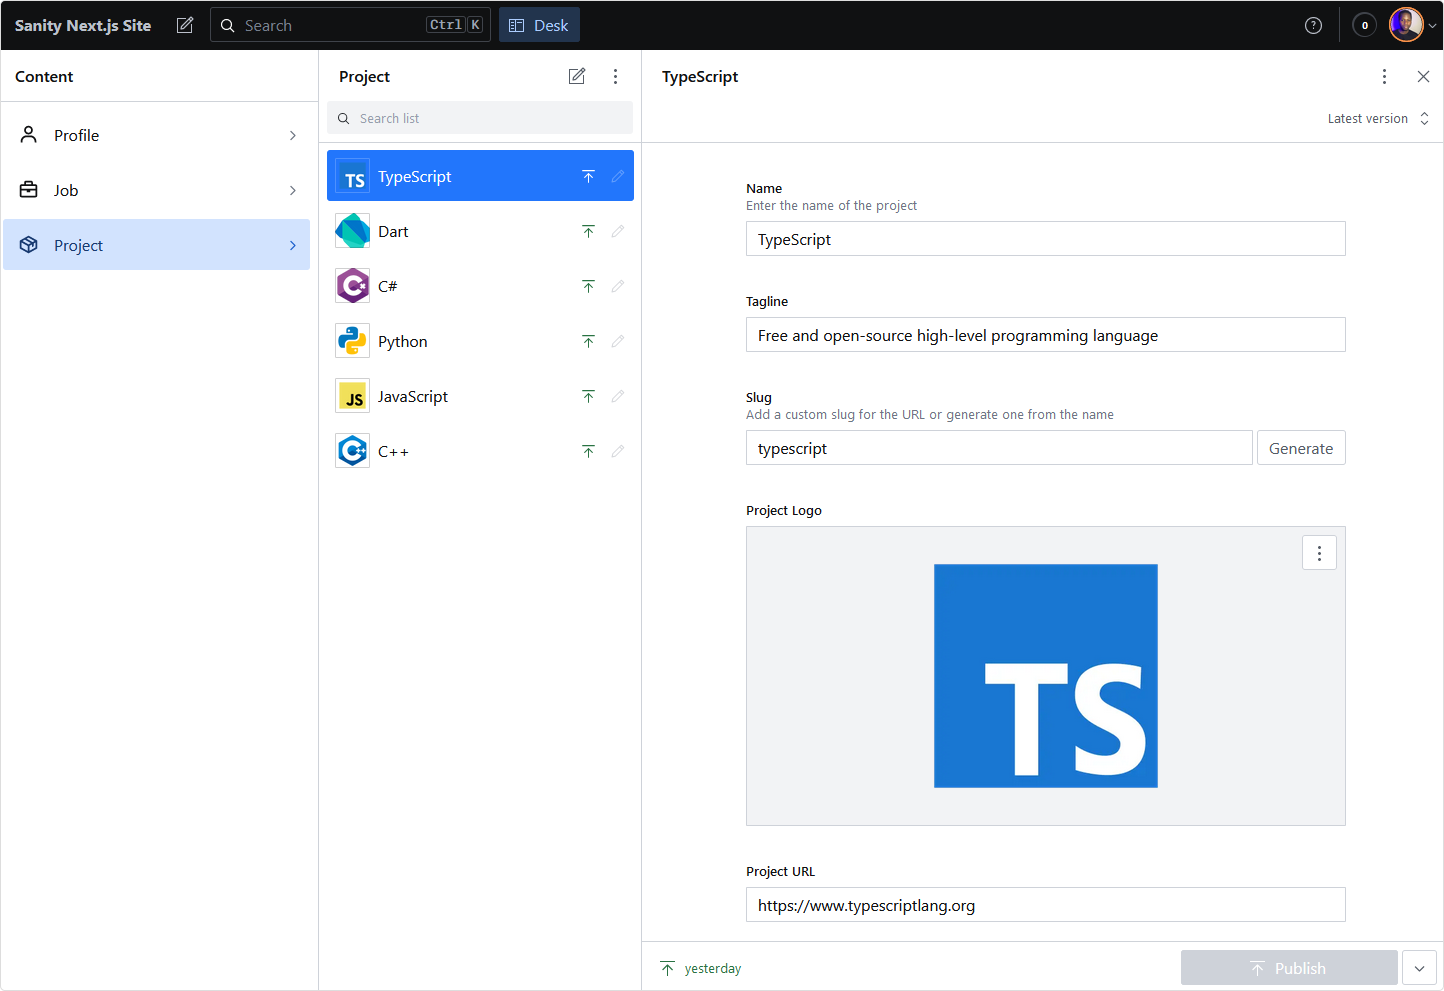The image size is (1444, 991).
Task: Click edited pencil icon on C++ row
Action: pos(617,451)
